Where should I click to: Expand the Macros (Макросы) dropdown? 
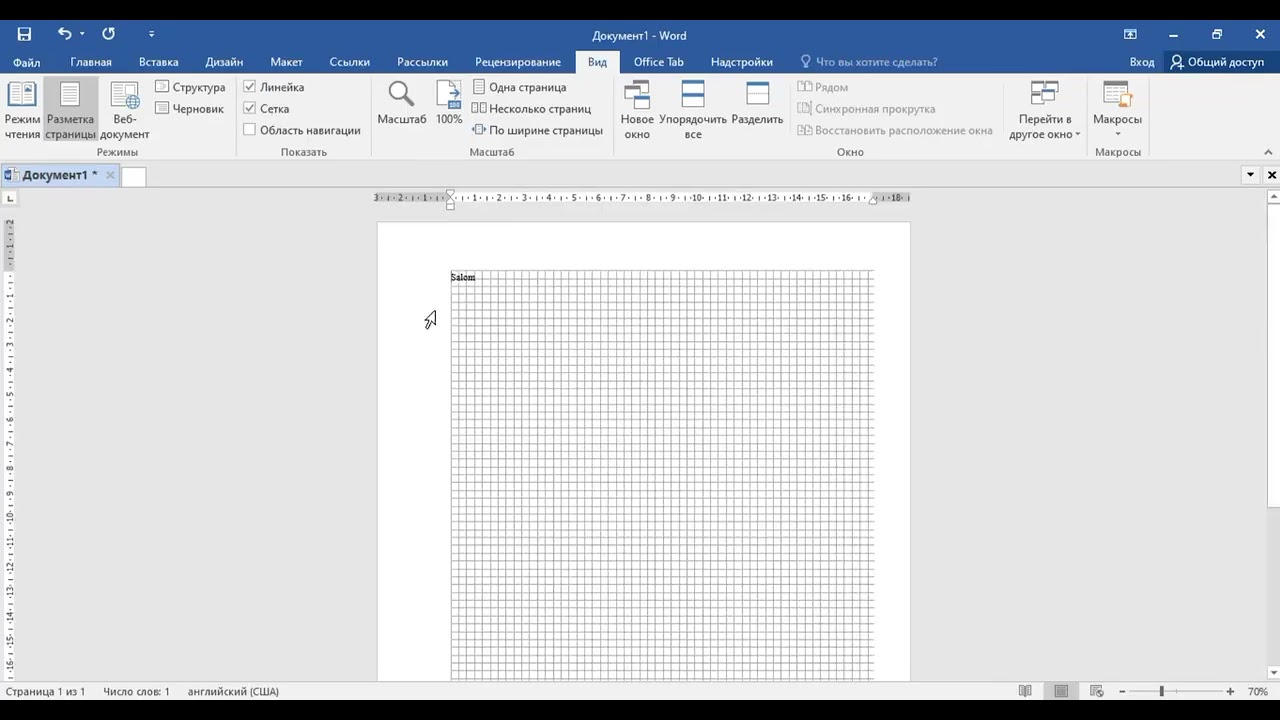coord(1117,111)
